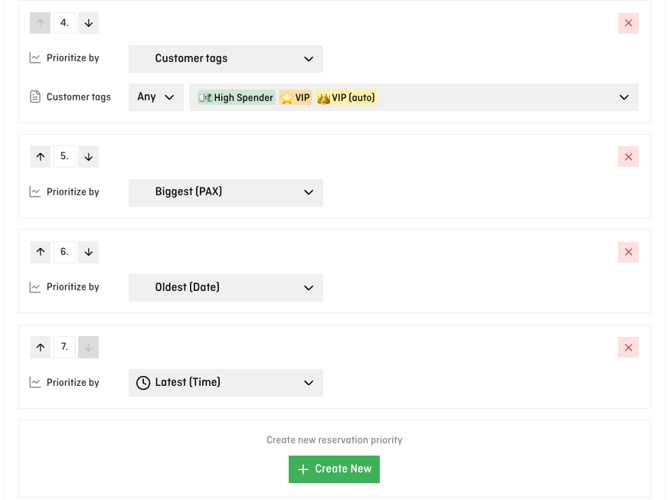Open the Customer tags prioritize dropdown

click(225, 59)
